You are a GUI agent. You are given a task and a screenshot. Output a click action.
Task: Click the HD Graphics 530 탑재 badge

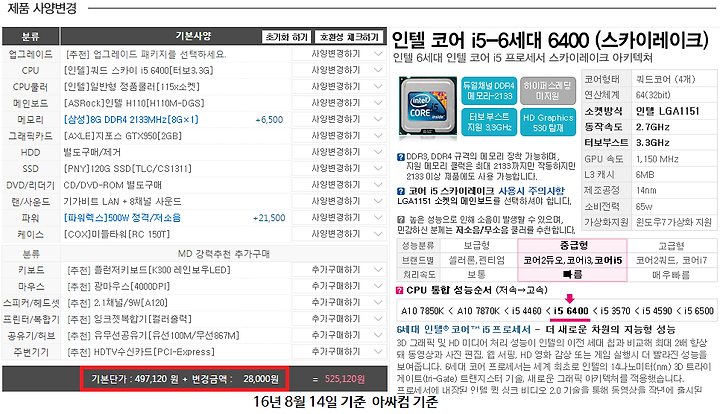coord(548,122)
